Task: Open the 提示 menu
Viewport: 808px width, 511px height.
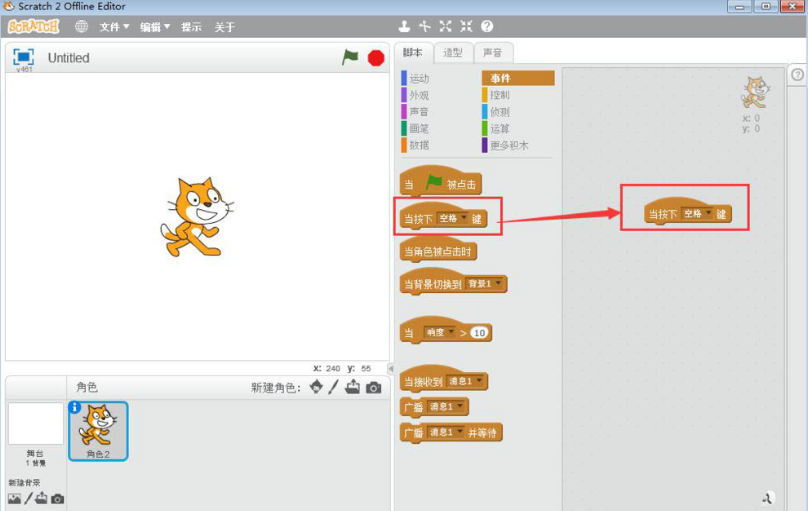Action: tap(191, 27)
